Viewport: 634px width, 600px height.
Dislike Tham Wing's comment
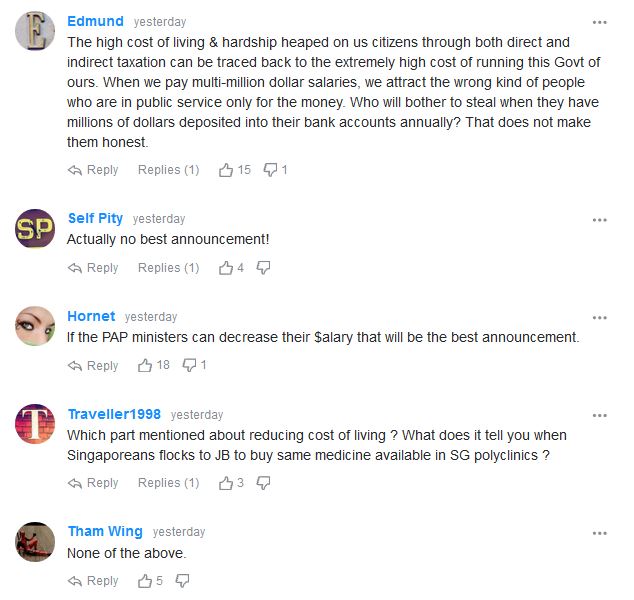(182, 581)
